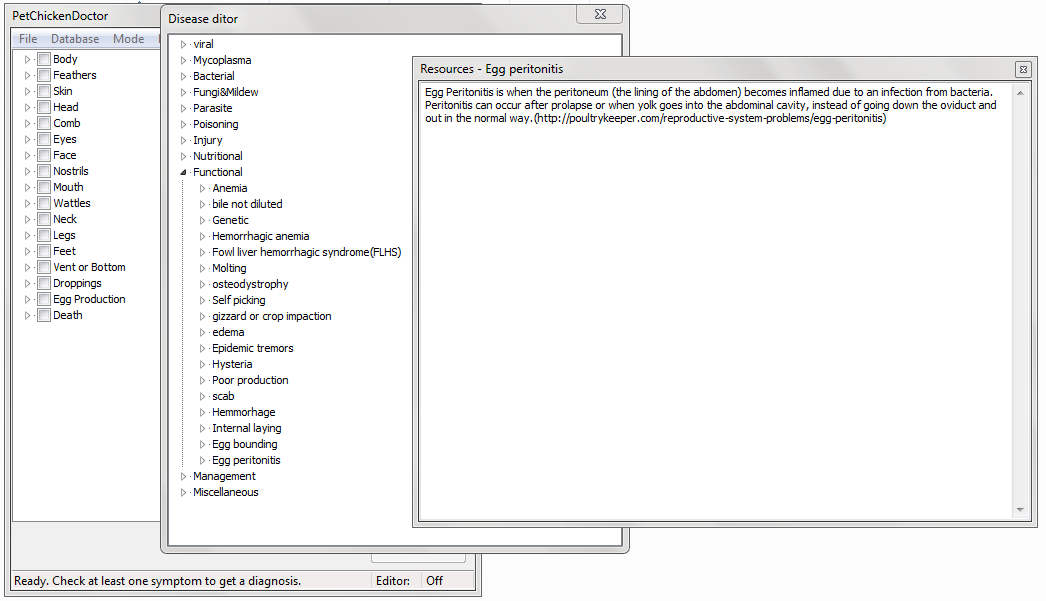The height and width of the screenshot is (601, 1046).
Task: Enable the Egg Production checkbox
Action: click(44, 299)
